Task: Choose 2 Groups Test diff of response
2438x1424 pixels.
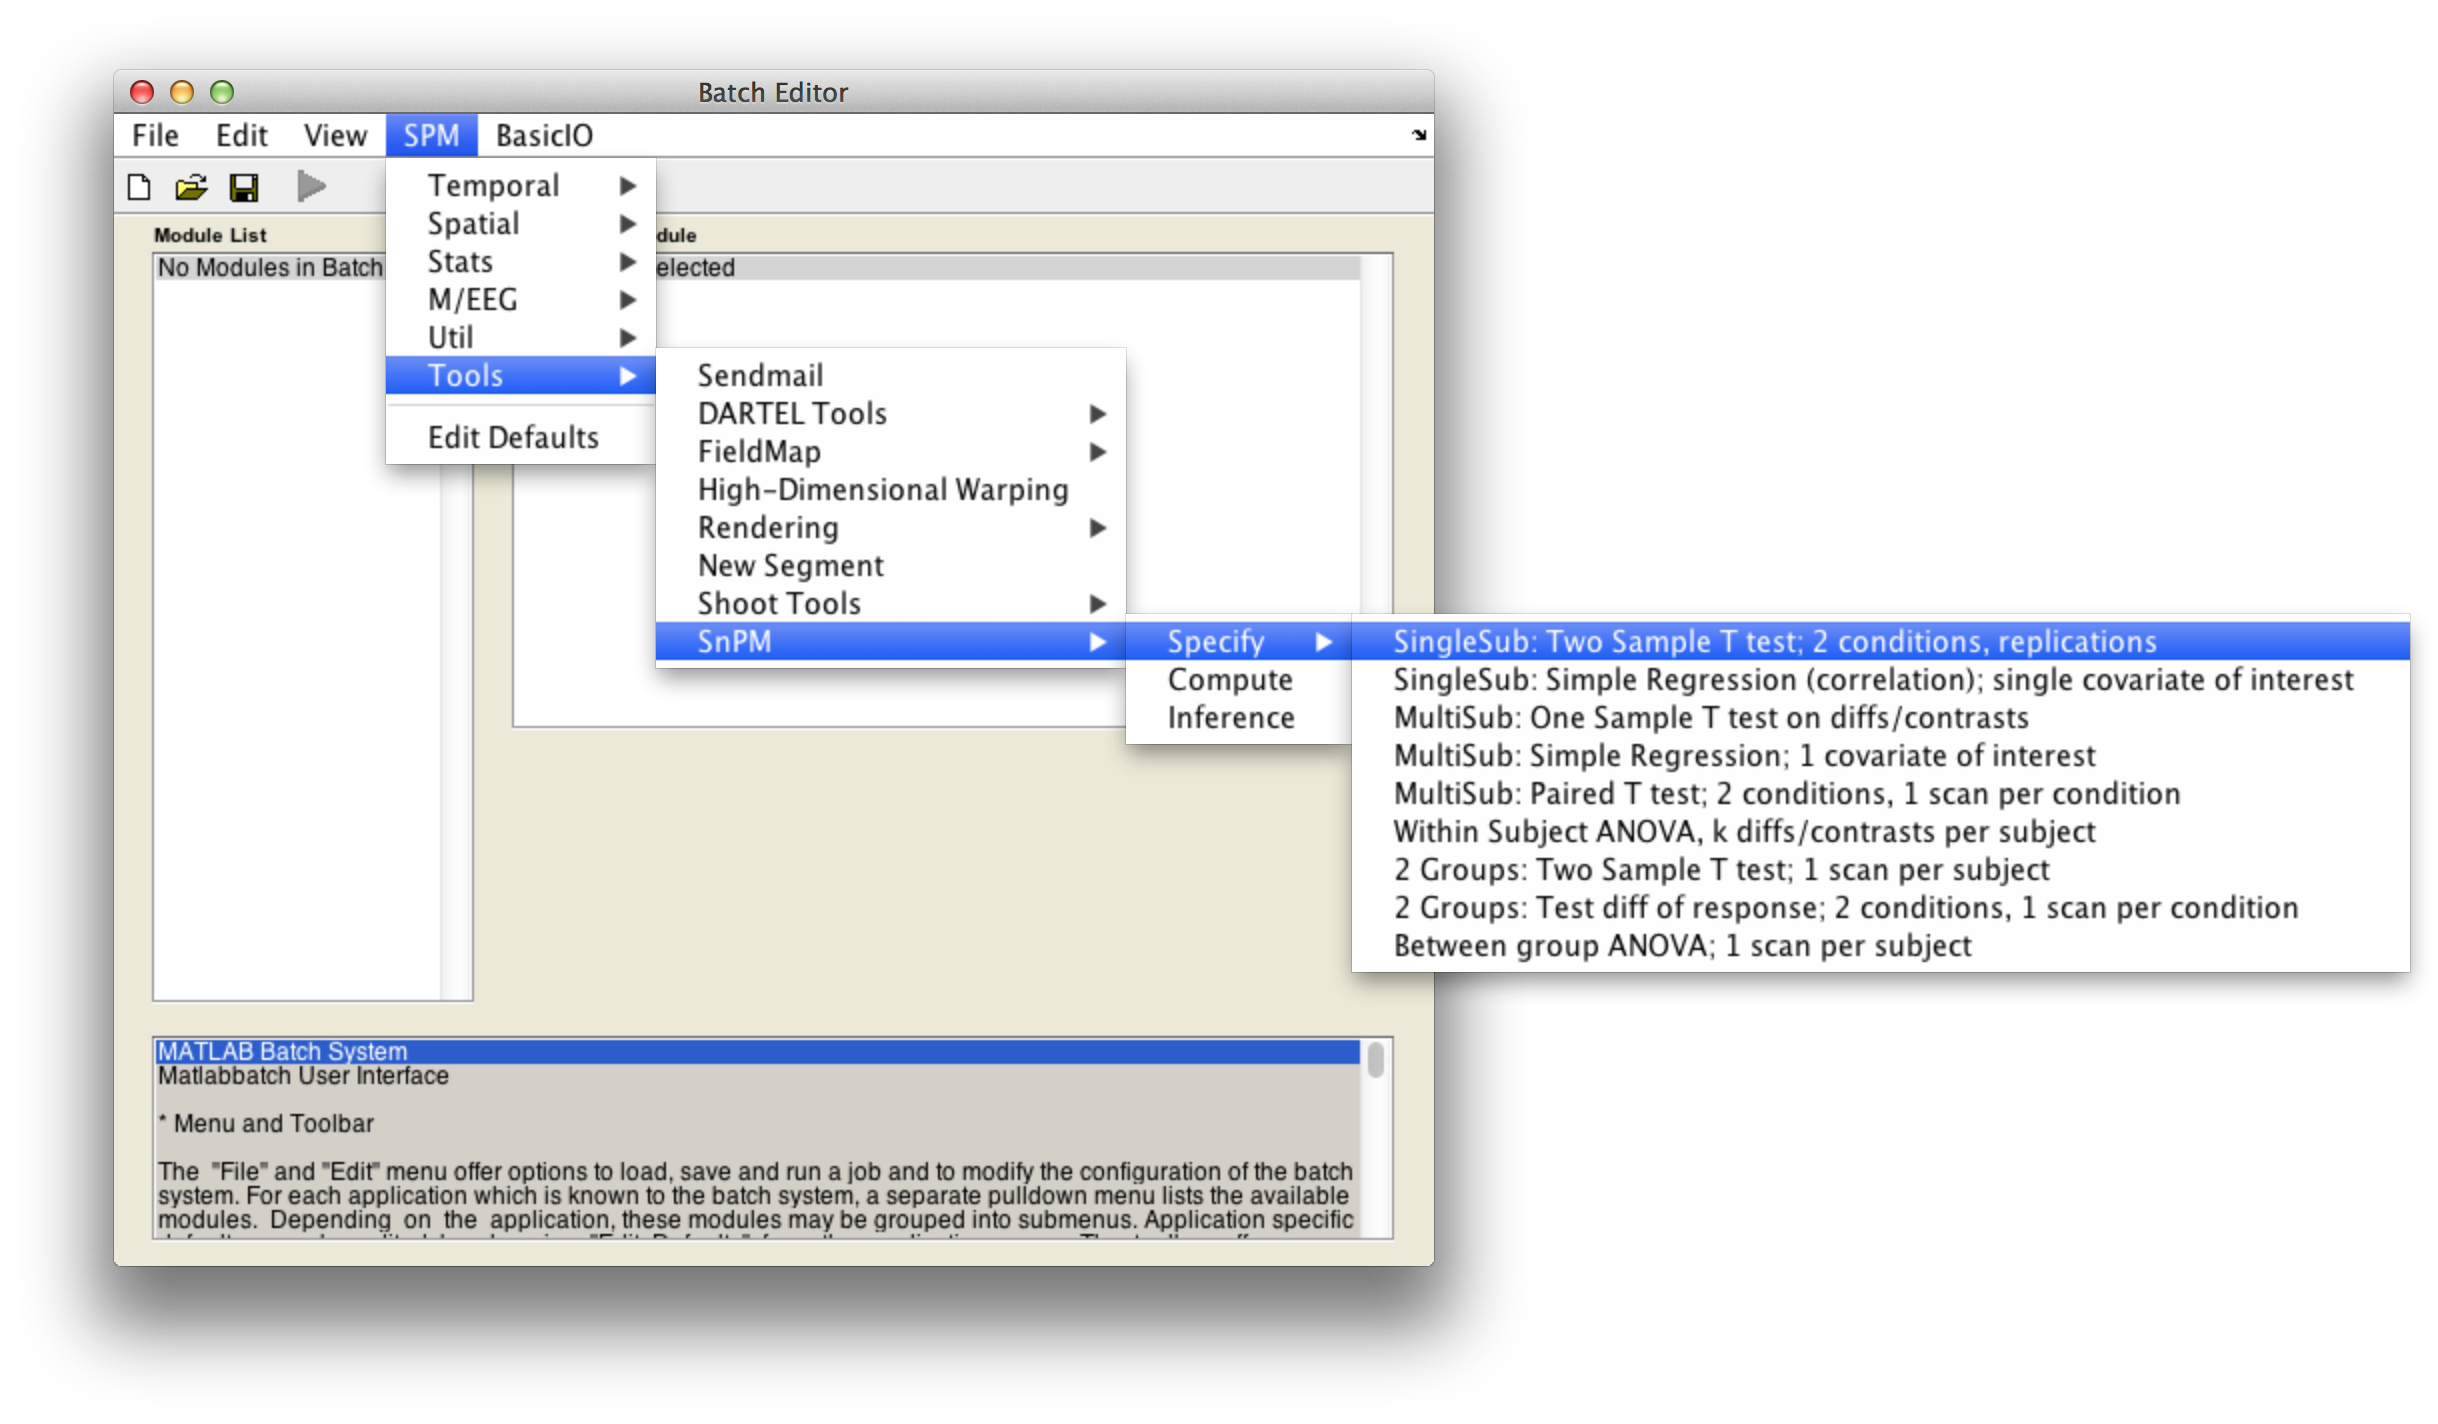Action: pos(1880,908)
